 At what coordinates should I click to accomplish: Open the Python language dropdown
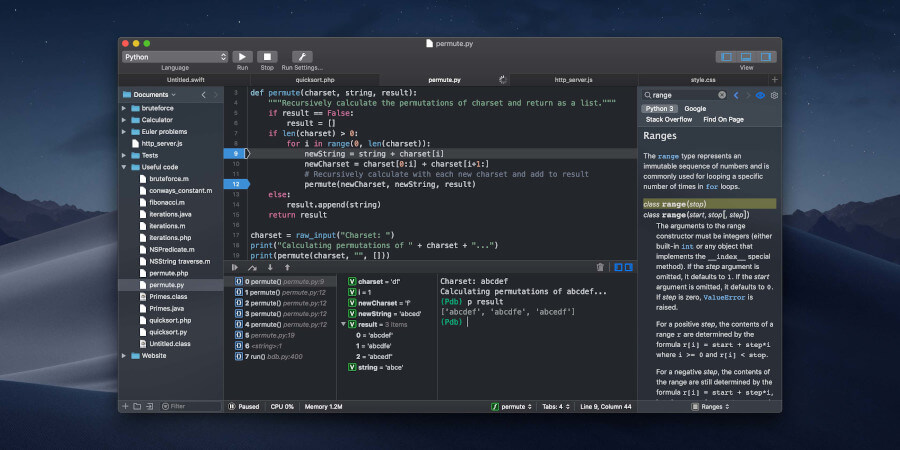tap(175, 57)
